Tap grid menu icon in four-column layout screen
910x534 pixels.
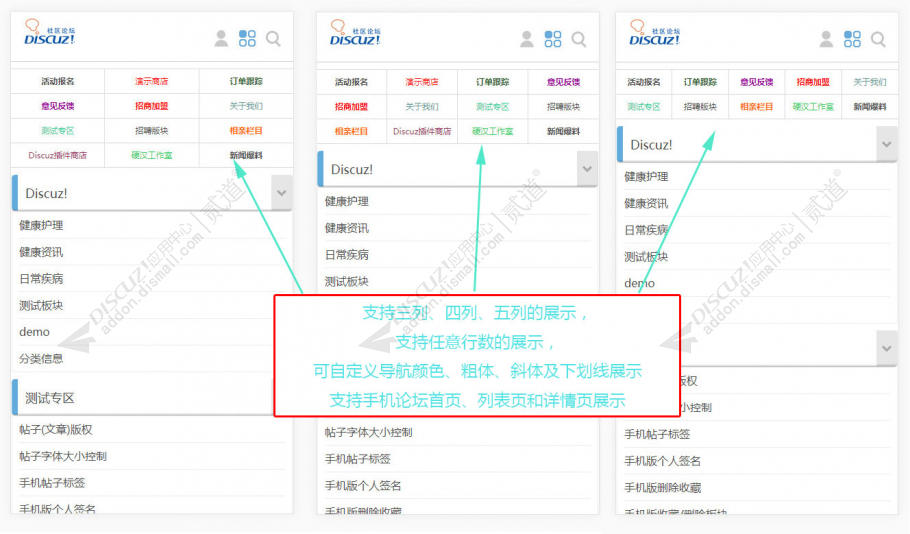pos(553,39)
